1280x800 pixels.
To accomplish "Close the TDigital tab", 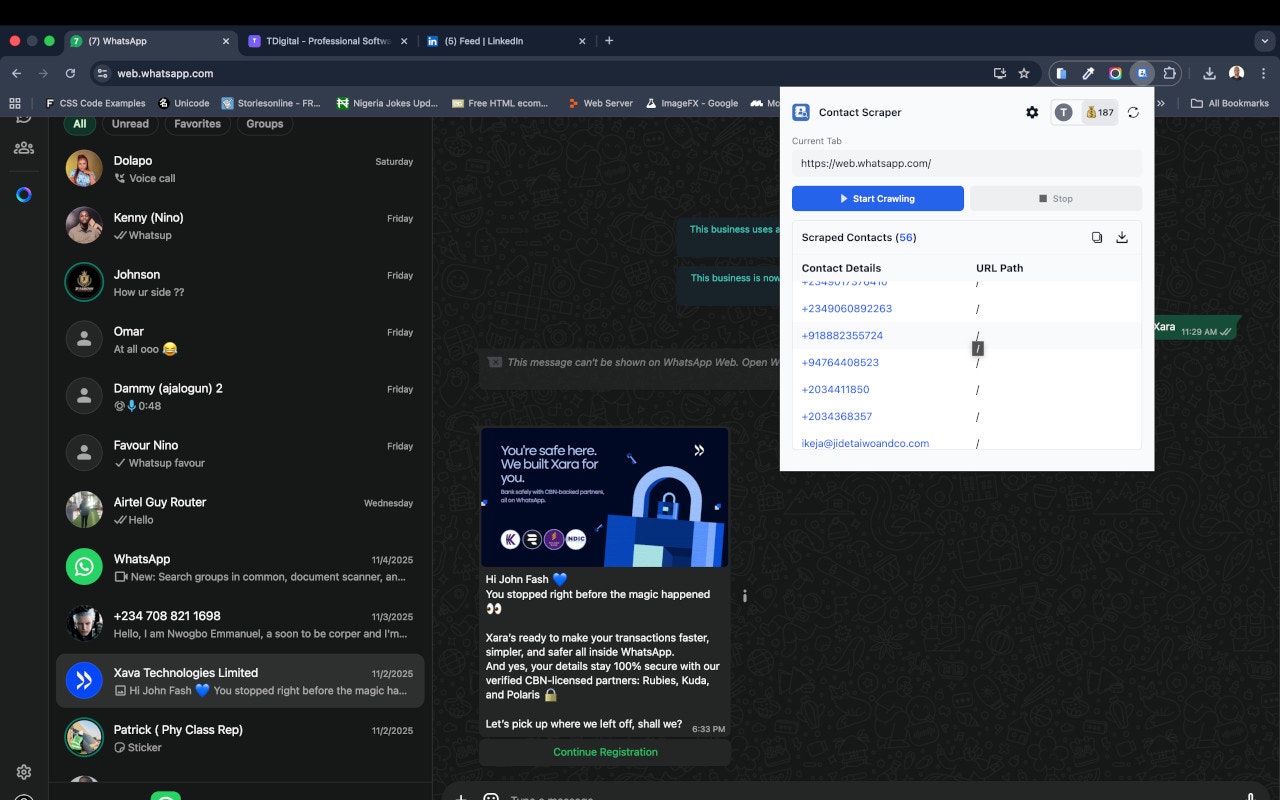I will pyautogui.click(x=404, y=41).
